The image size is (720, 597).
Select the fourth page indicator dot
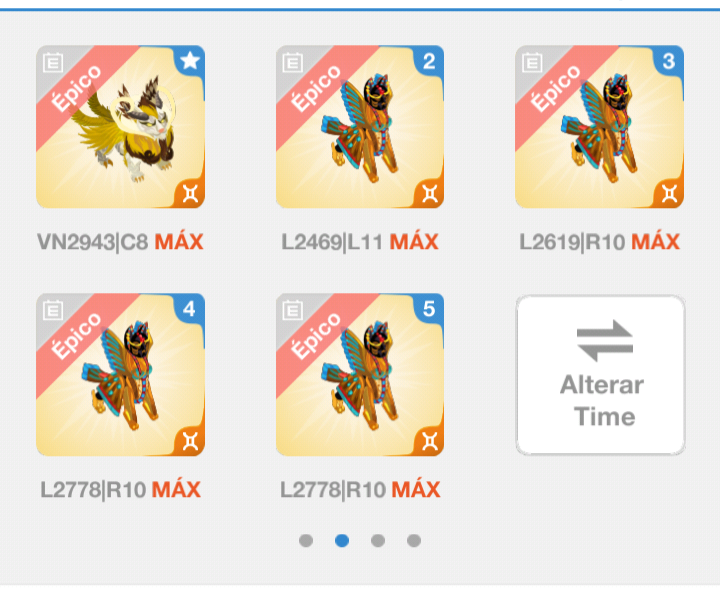pos(414,541)
